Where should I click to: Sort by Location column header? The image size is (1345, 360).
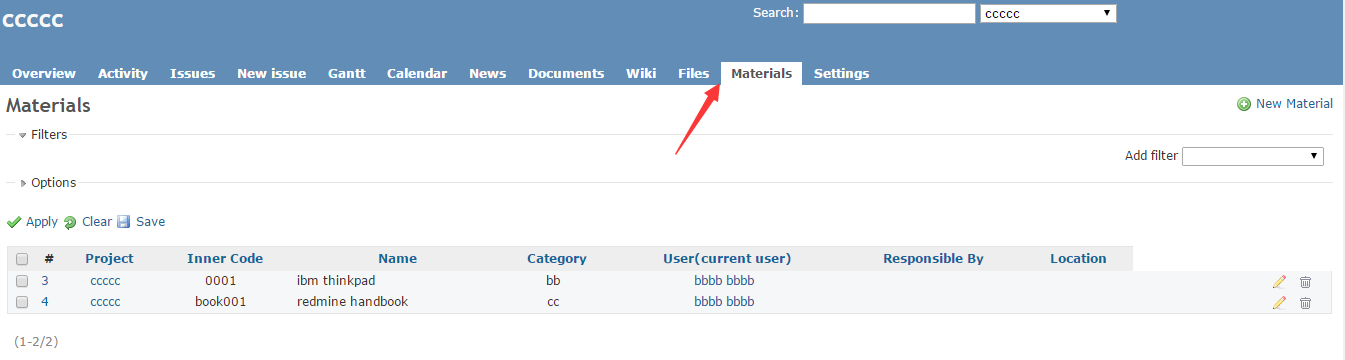coord(1078,259)
